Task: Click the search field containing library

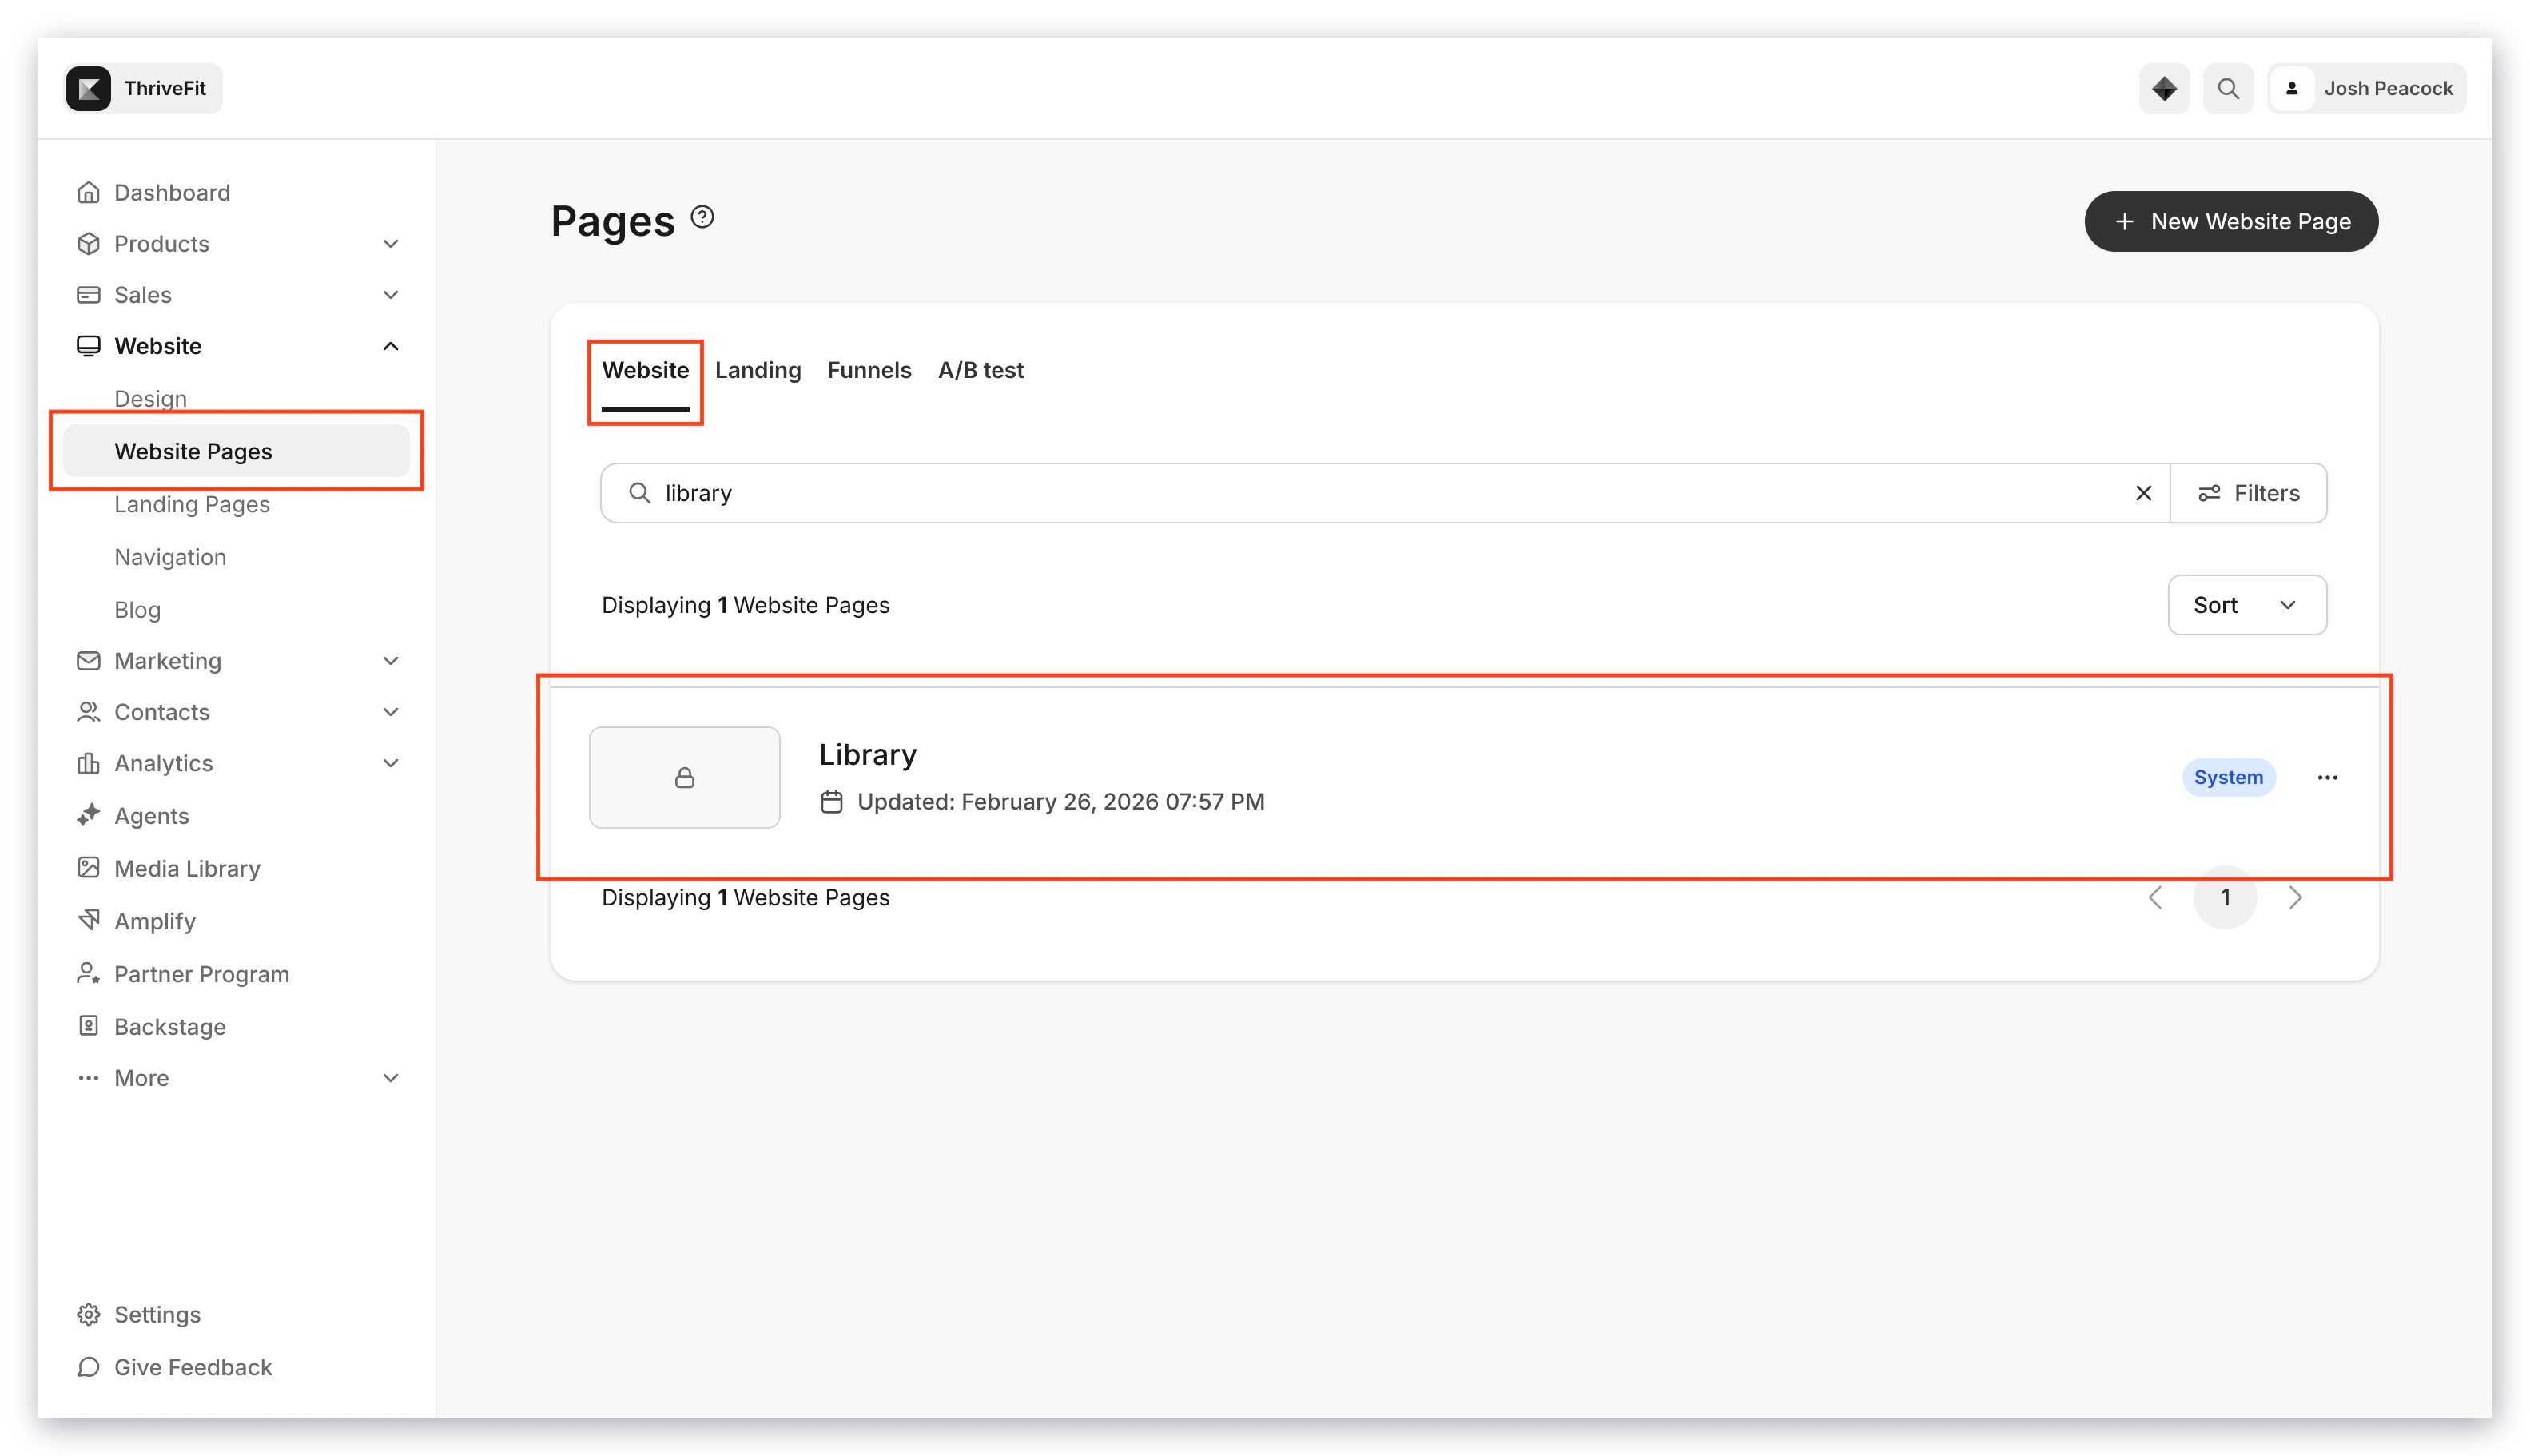Action: [x=1385, y=493]
